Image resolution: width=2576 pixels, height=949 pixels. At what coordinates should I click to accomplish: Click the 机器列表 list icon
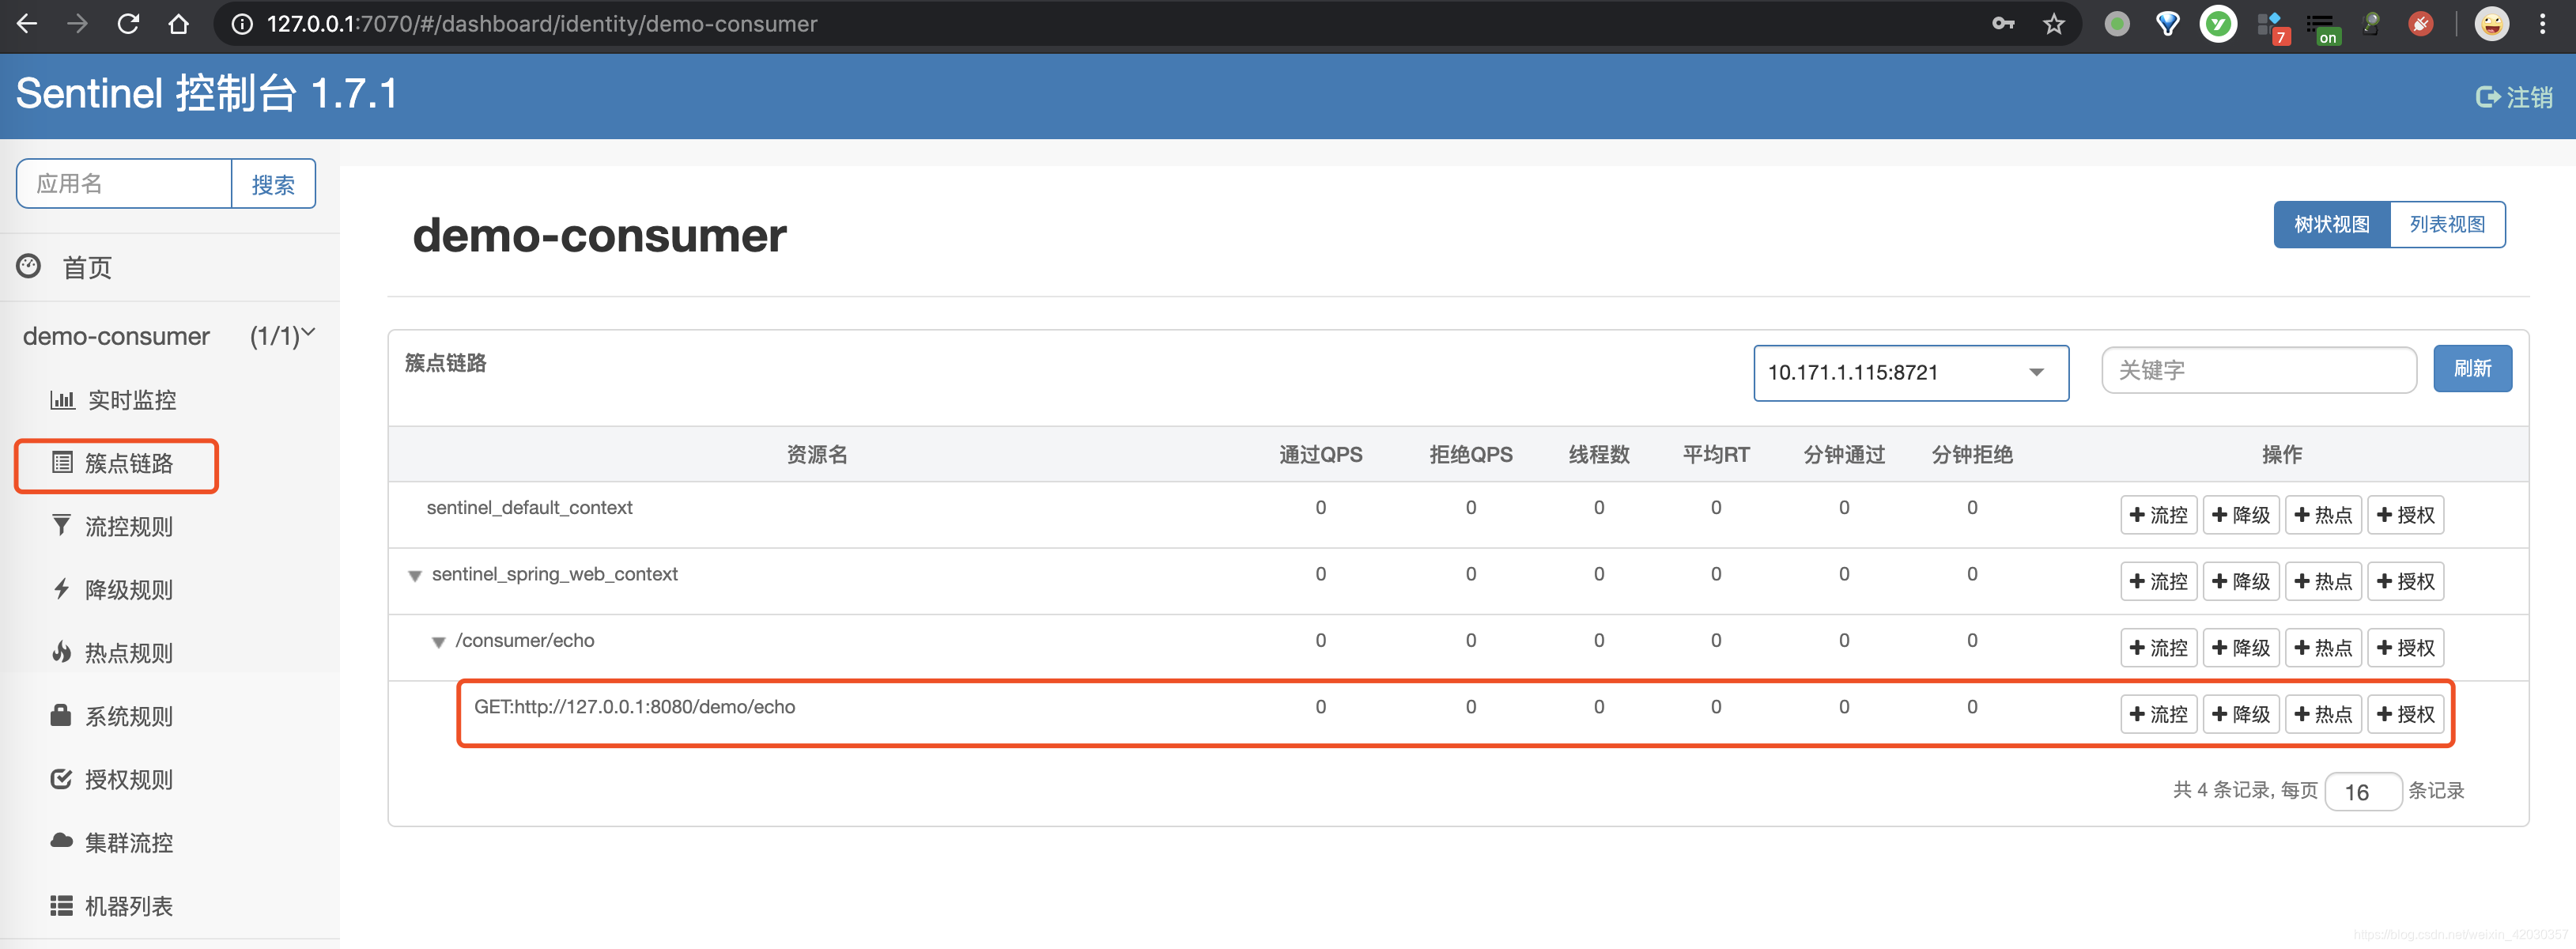point(62,905)
